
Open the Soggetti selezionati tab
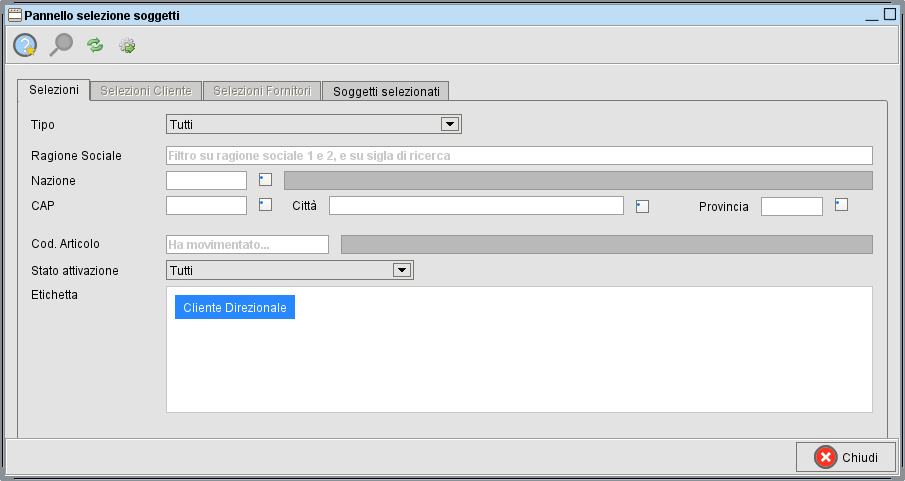point(386,91)
